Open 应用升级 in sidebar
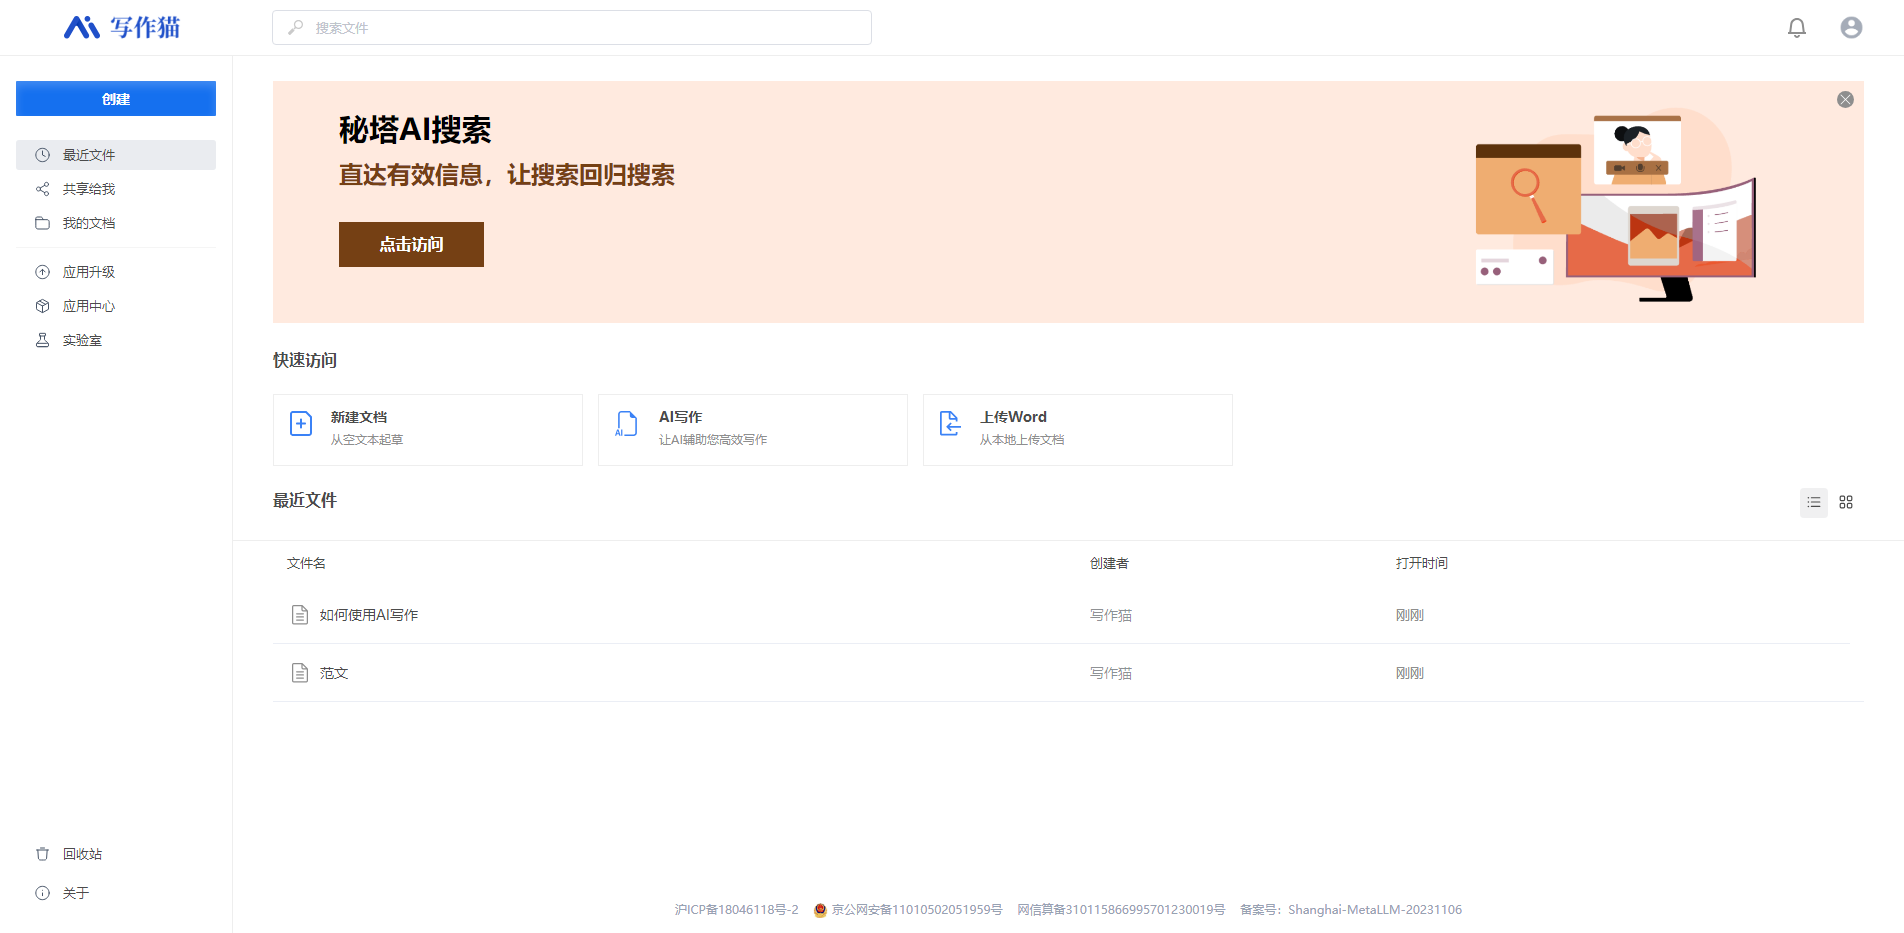Image resolution: width=1904 pixels, height=933 pixels. click(116, 272)
